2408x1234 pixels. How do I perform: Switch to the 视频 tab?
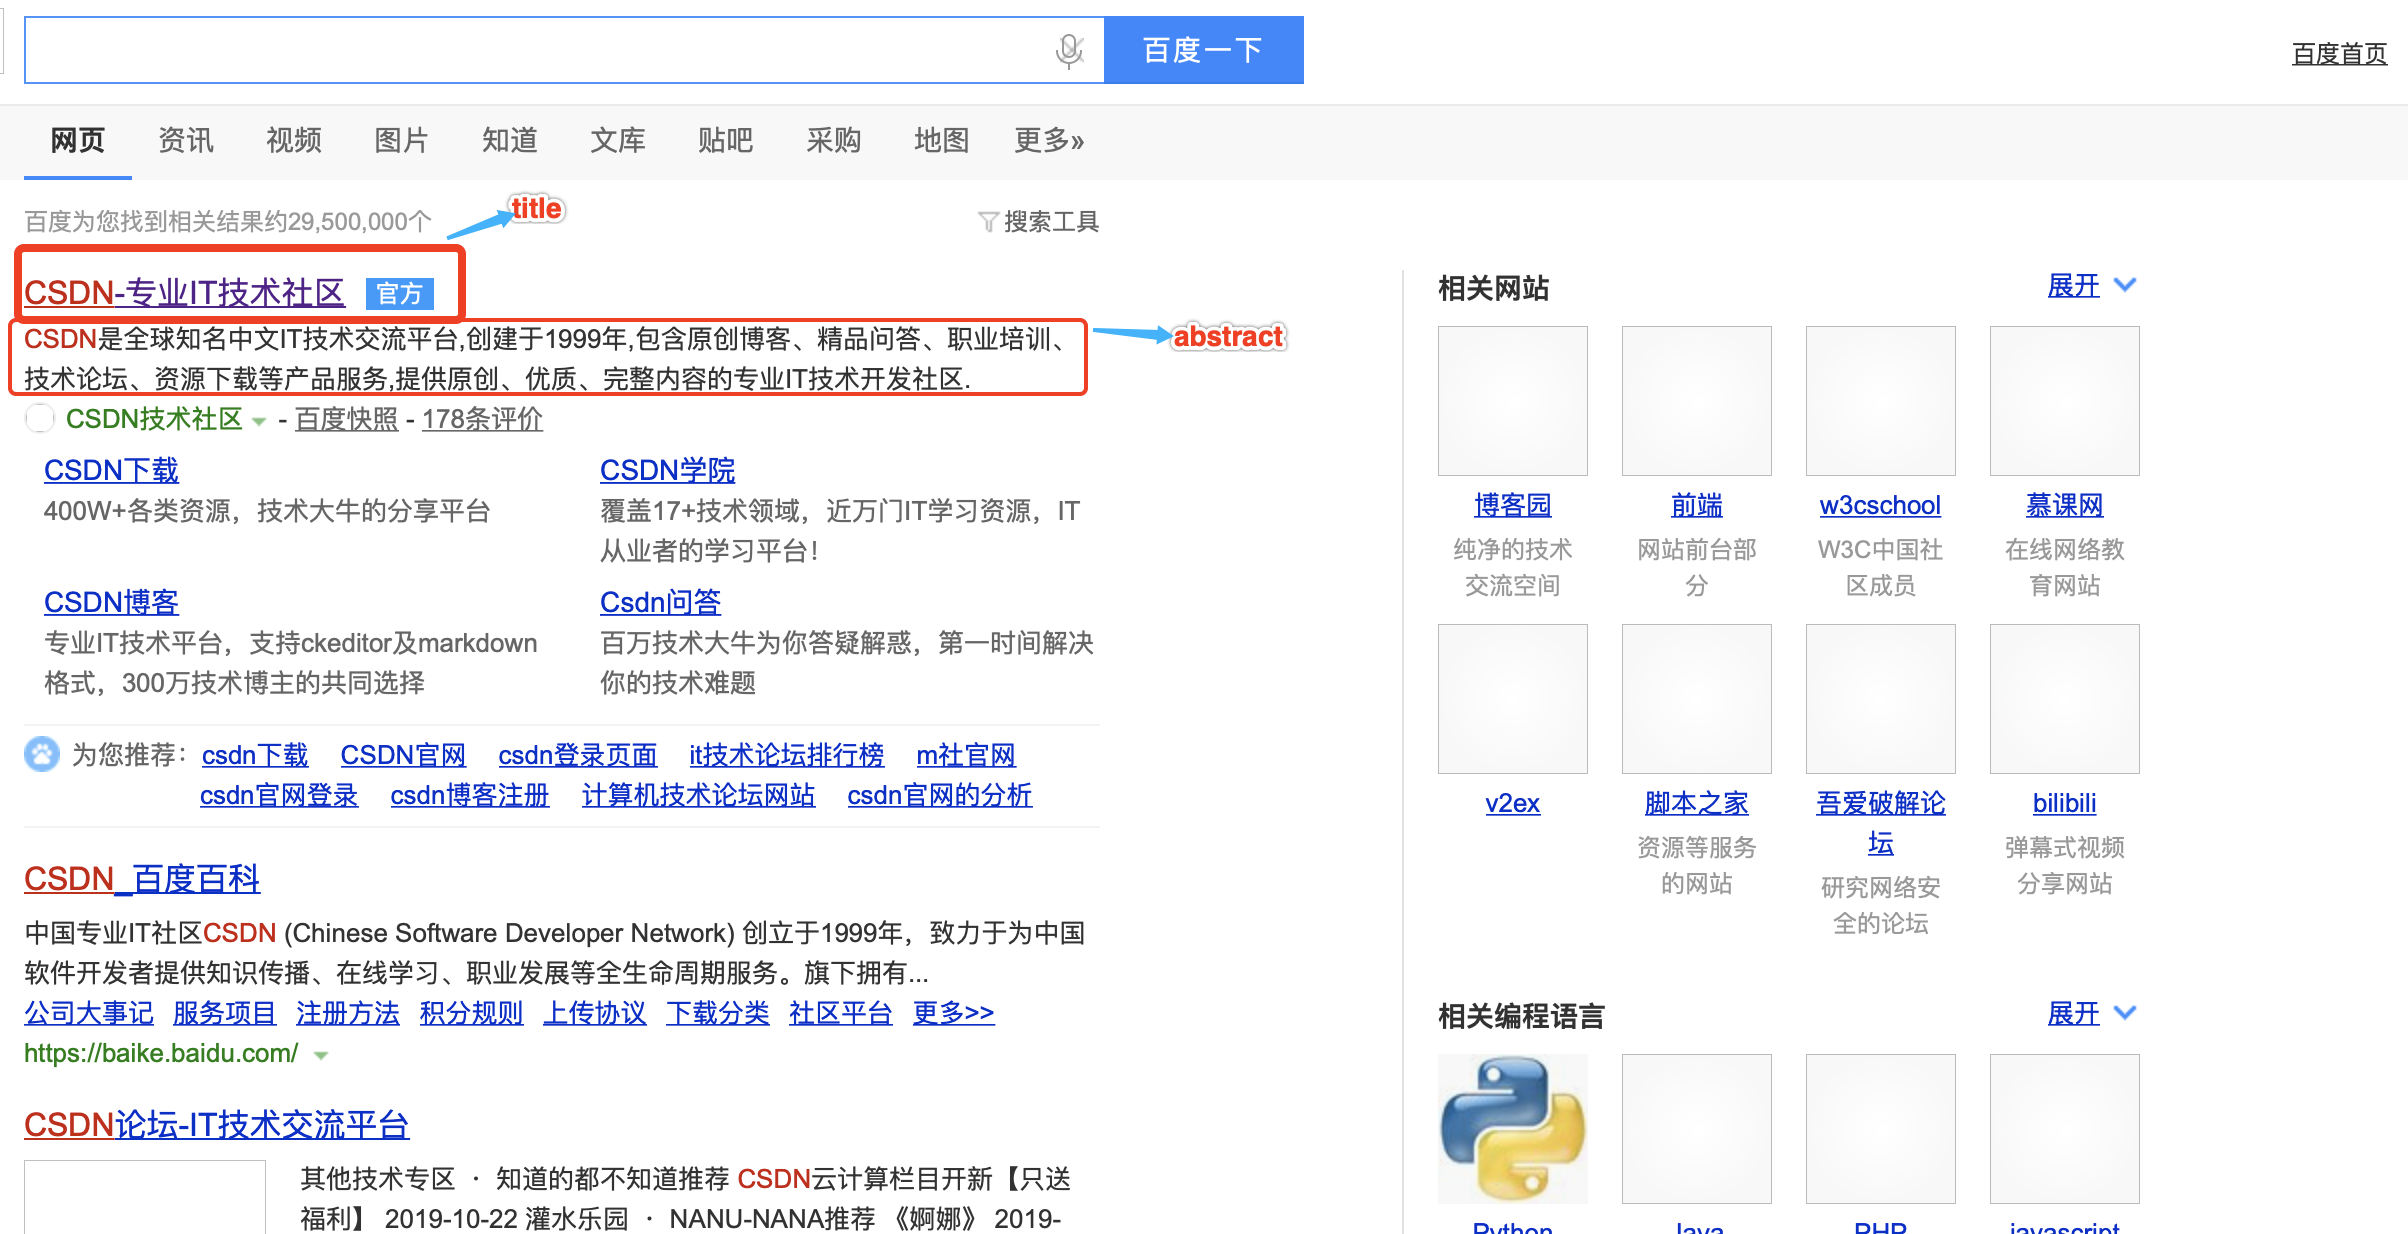294,140
